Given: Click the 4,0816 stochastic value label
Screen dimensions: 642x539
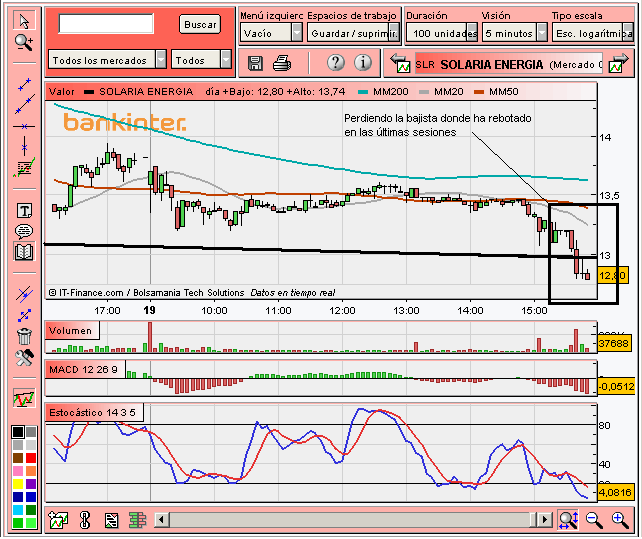Looking at the screenshot, I should click(615, 492).
